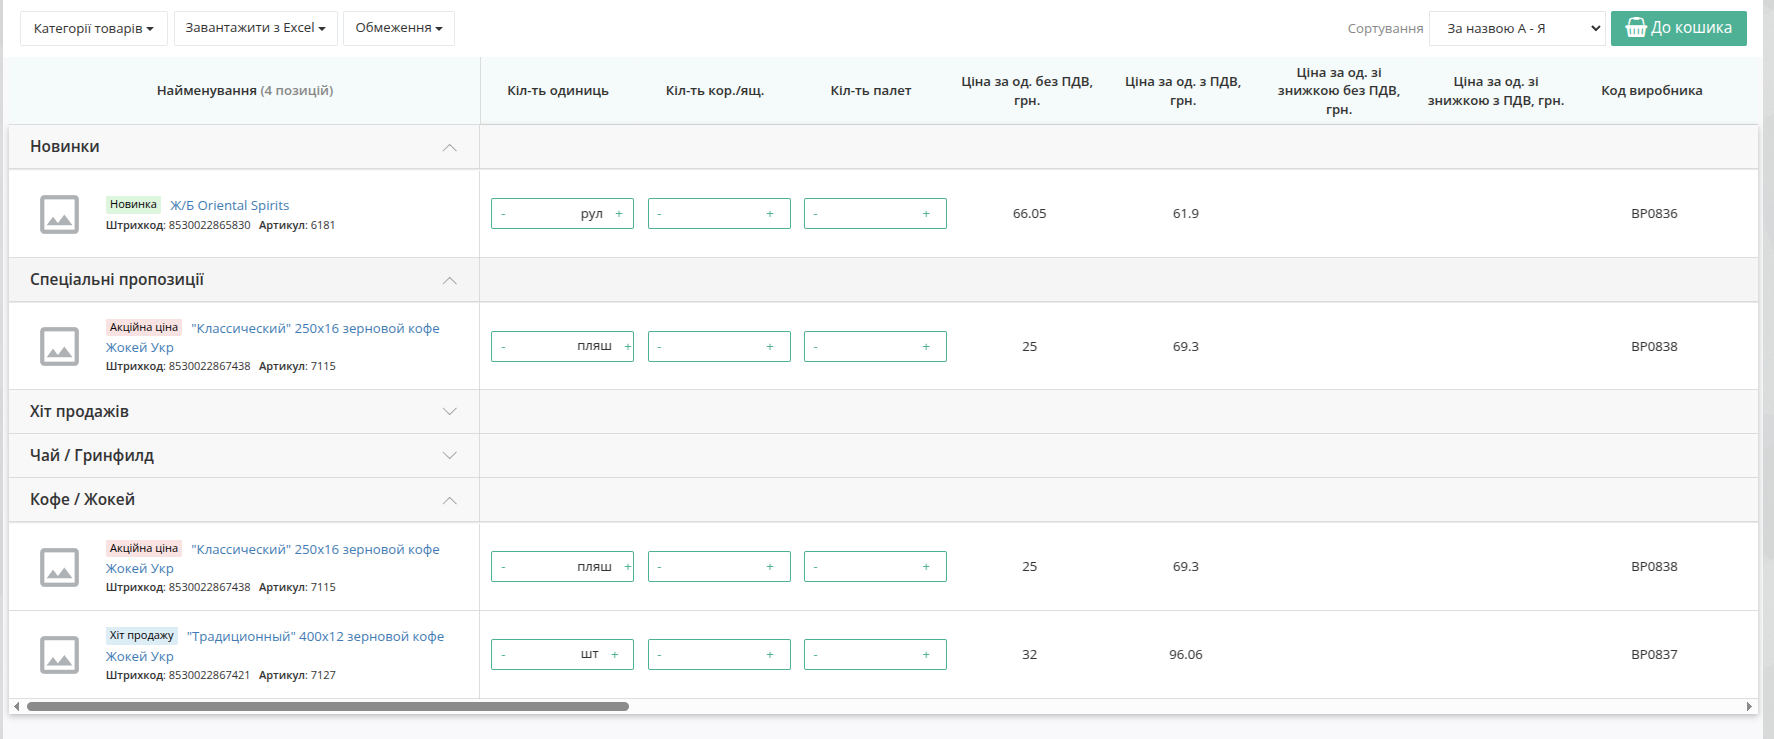Increase pallets quantity for Традиционный 400x12
Viewport: 1774px width, 739px height.
coord(926,655)
